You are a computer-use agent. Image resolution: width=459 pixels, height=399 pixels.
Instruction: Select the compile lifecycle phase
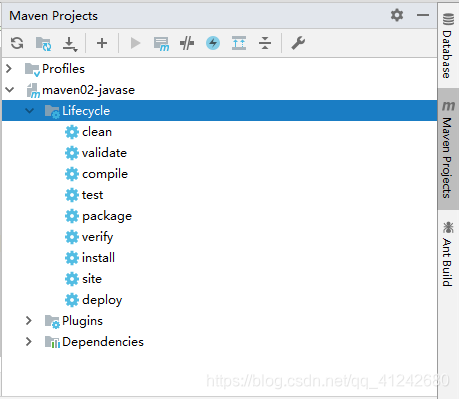point(105,174)
